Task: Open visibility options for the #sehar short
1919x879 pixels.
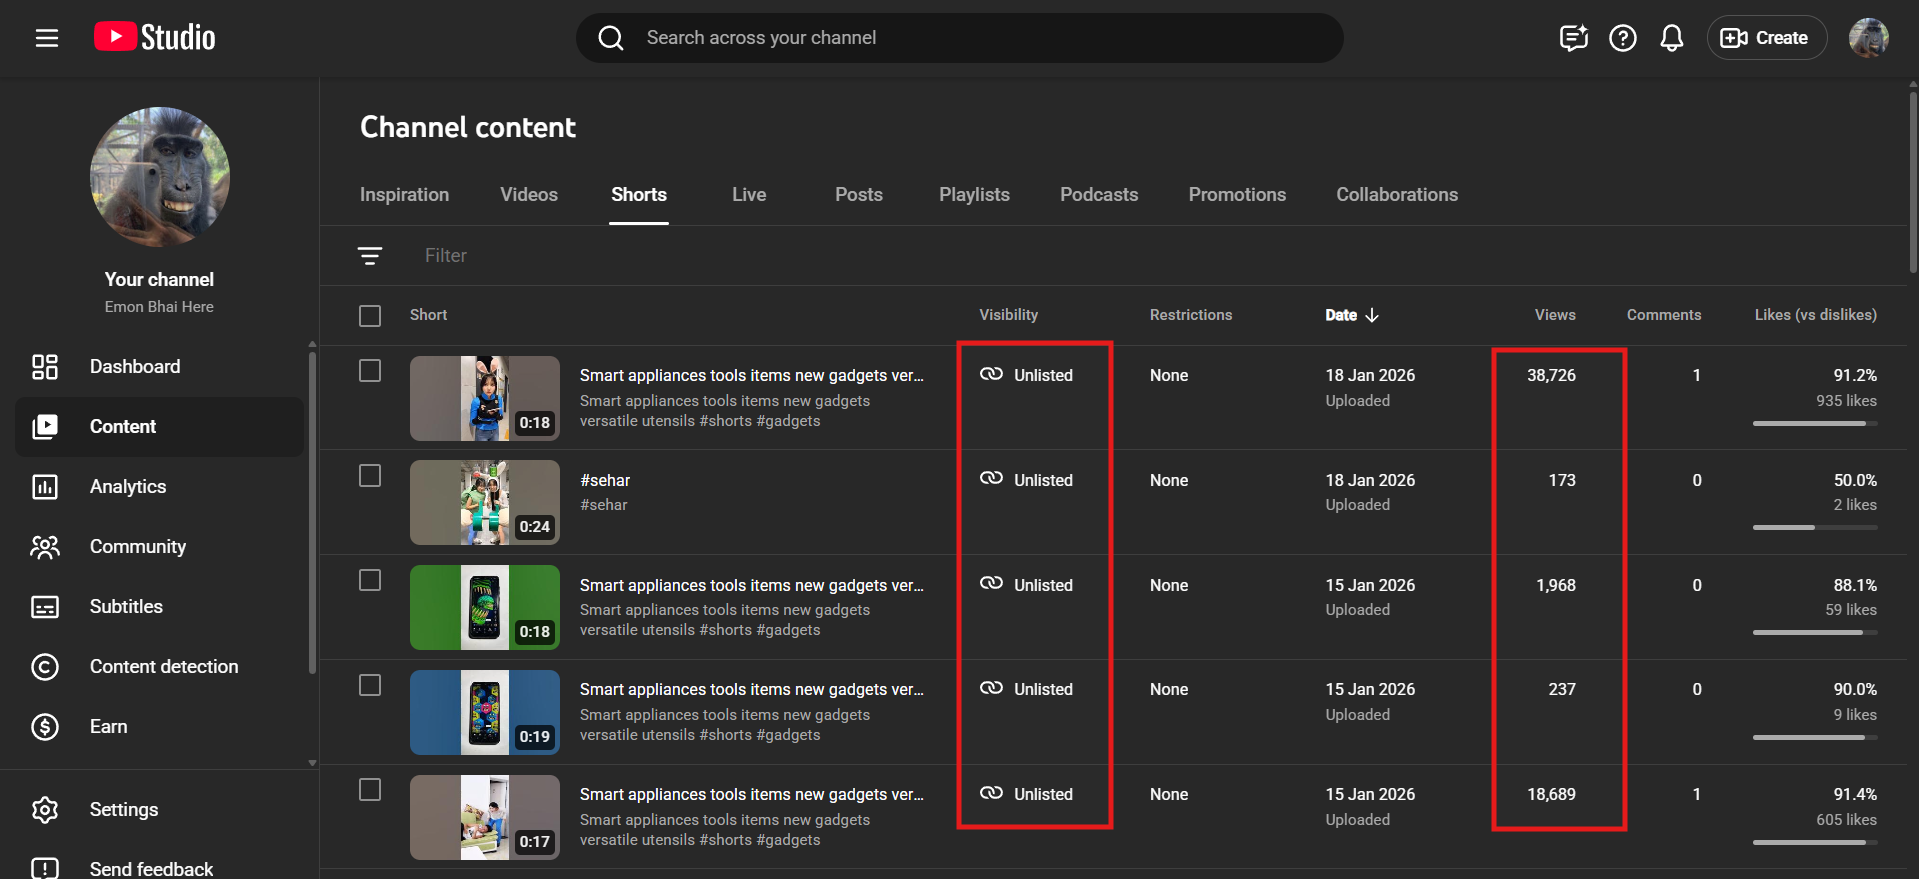Action: click(x=1028, y=480)
